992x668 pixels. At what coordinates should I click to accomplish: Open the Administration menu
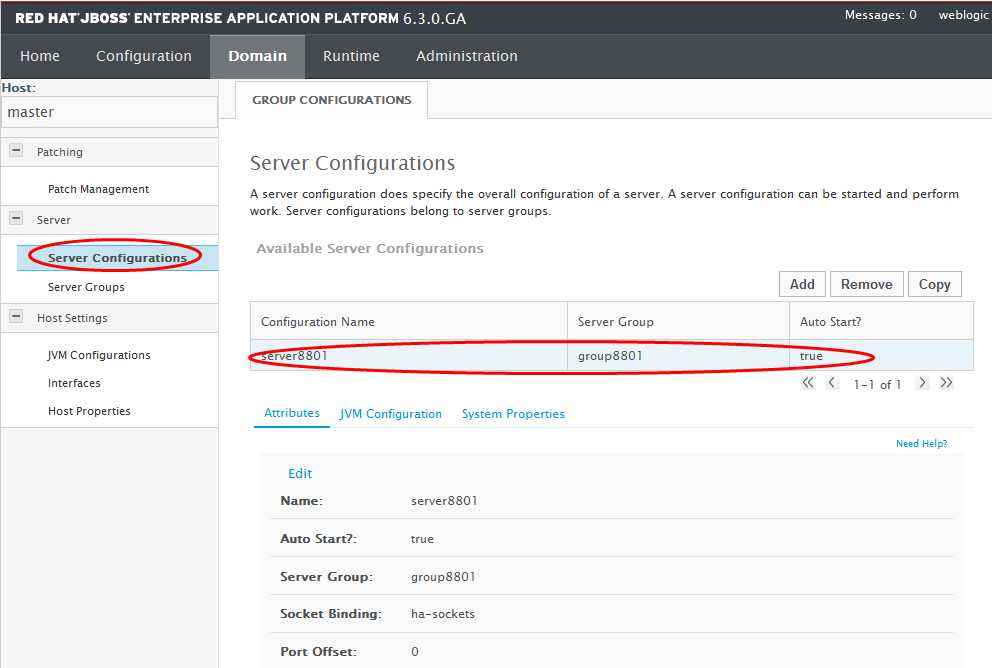point(467,56)
